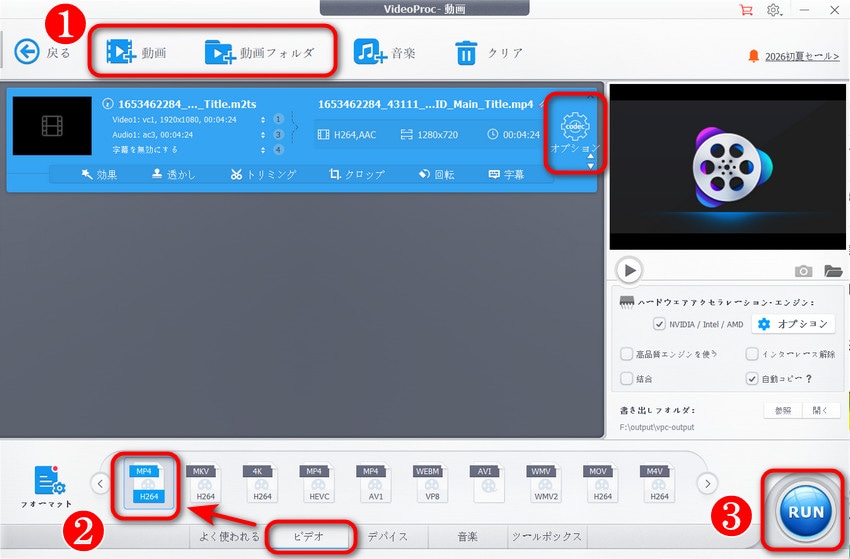Switch to 音楽 tab at bottom
The image size is (850, 559).
point(468,537)
